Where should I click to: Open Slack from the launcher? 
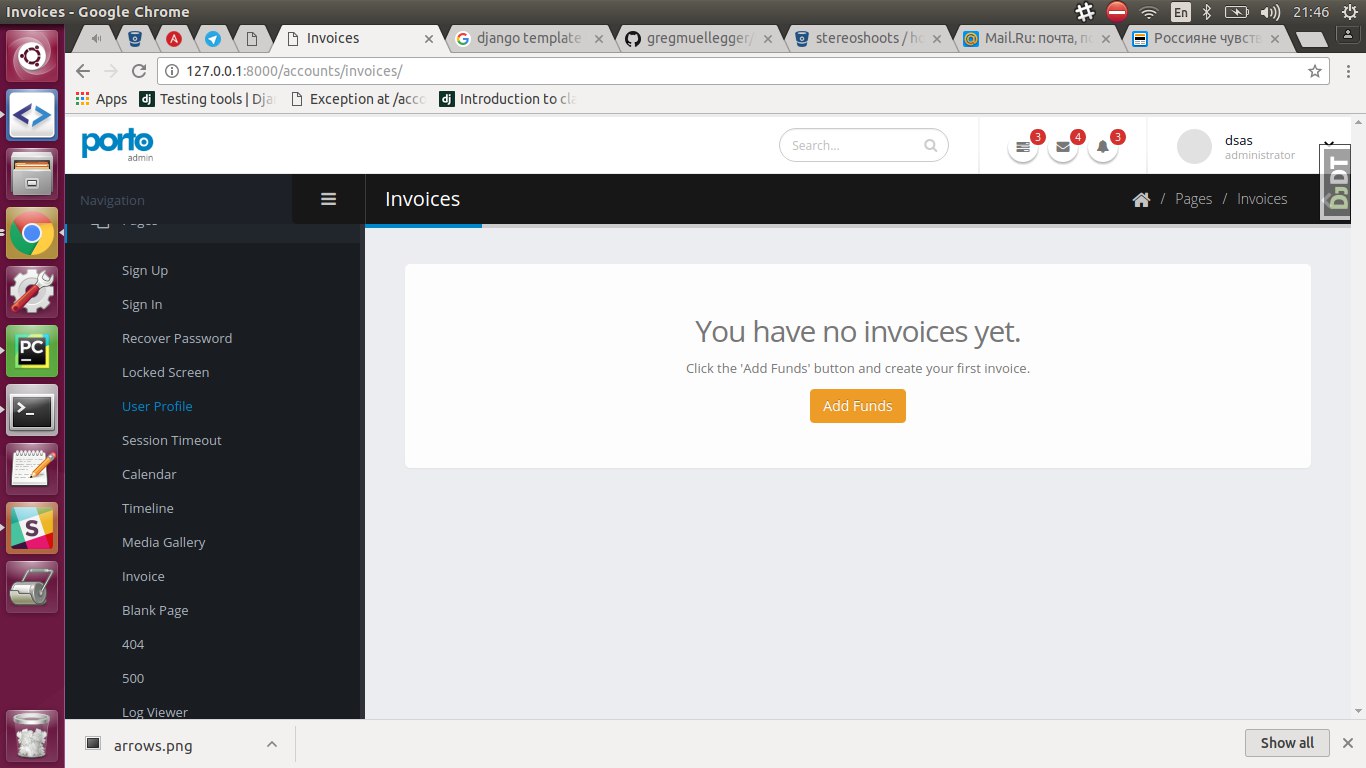pos(32,528)
